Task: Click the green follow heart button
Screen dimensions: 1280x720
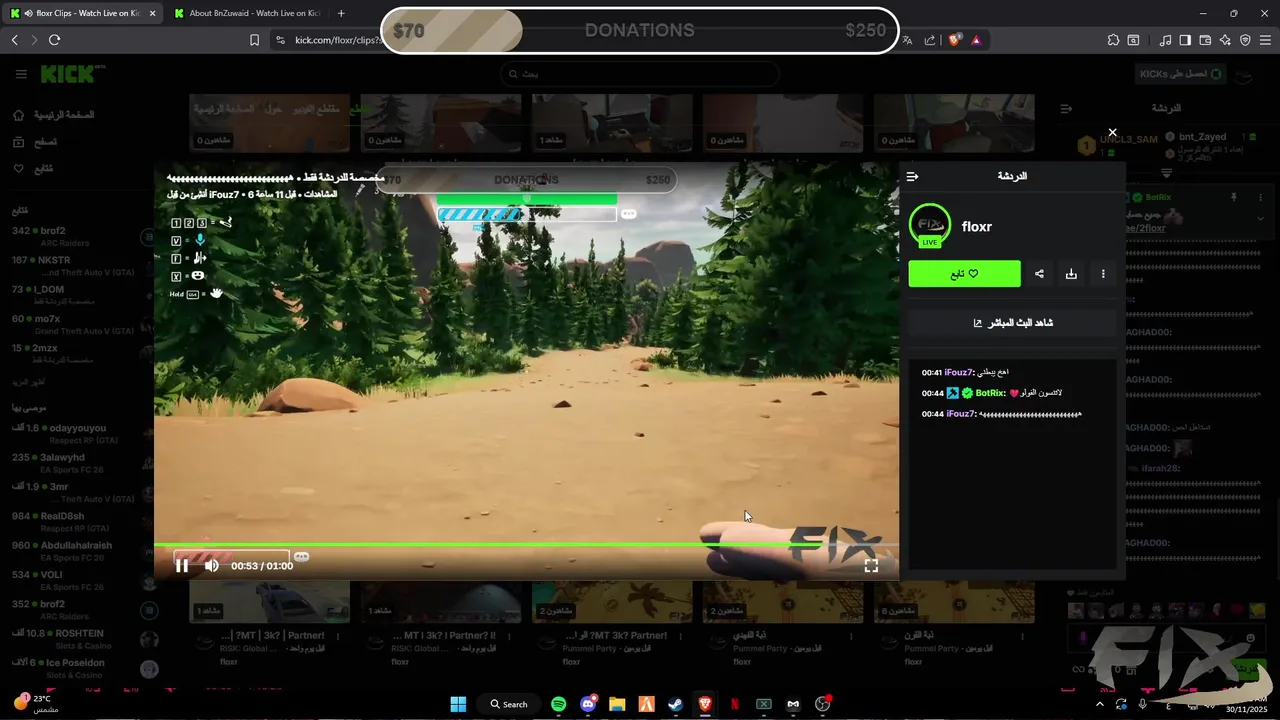Action: [964, 274]
